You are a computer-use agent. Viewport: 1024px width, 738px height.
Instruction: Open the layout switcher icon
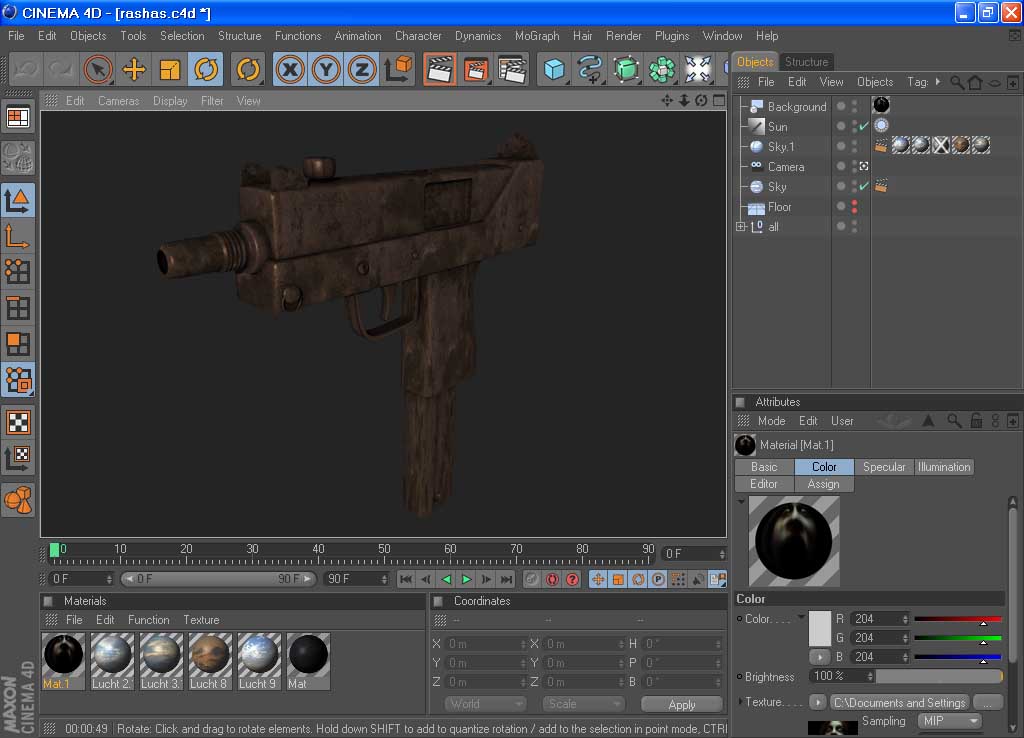pyautogui.click(x=18, y=118)
